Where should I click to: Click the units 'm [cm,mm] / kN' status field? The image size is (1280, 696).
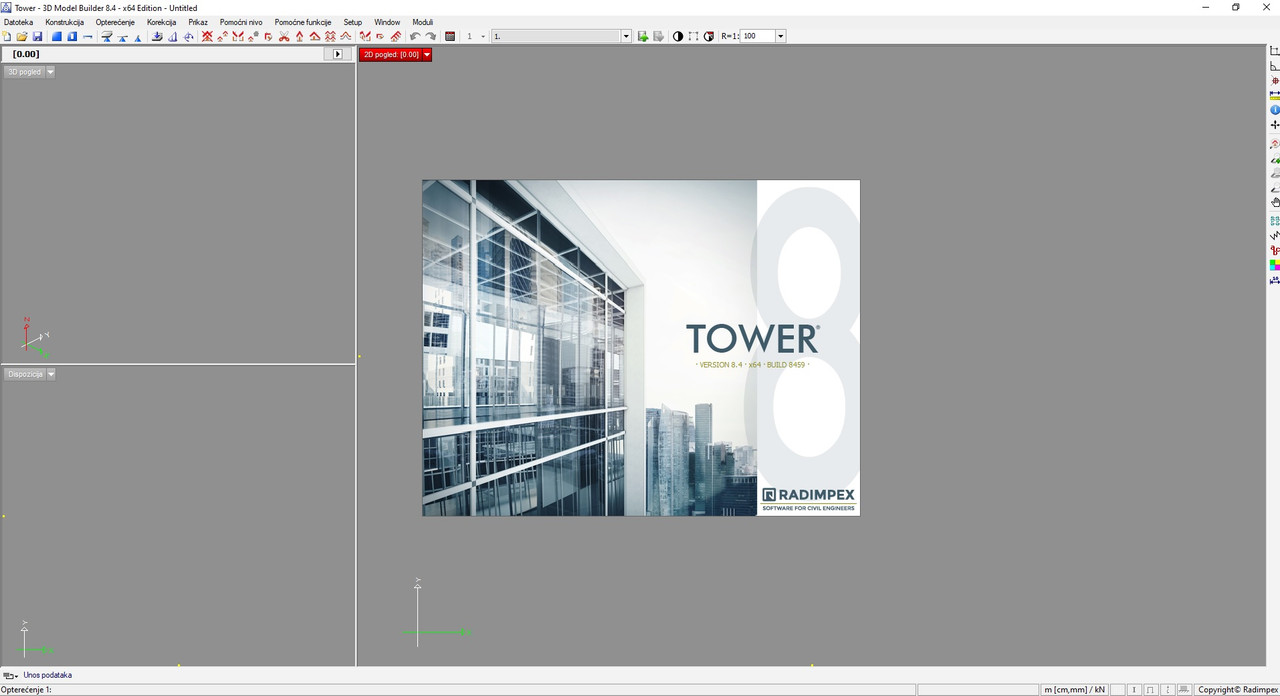tap(1075, 690)
